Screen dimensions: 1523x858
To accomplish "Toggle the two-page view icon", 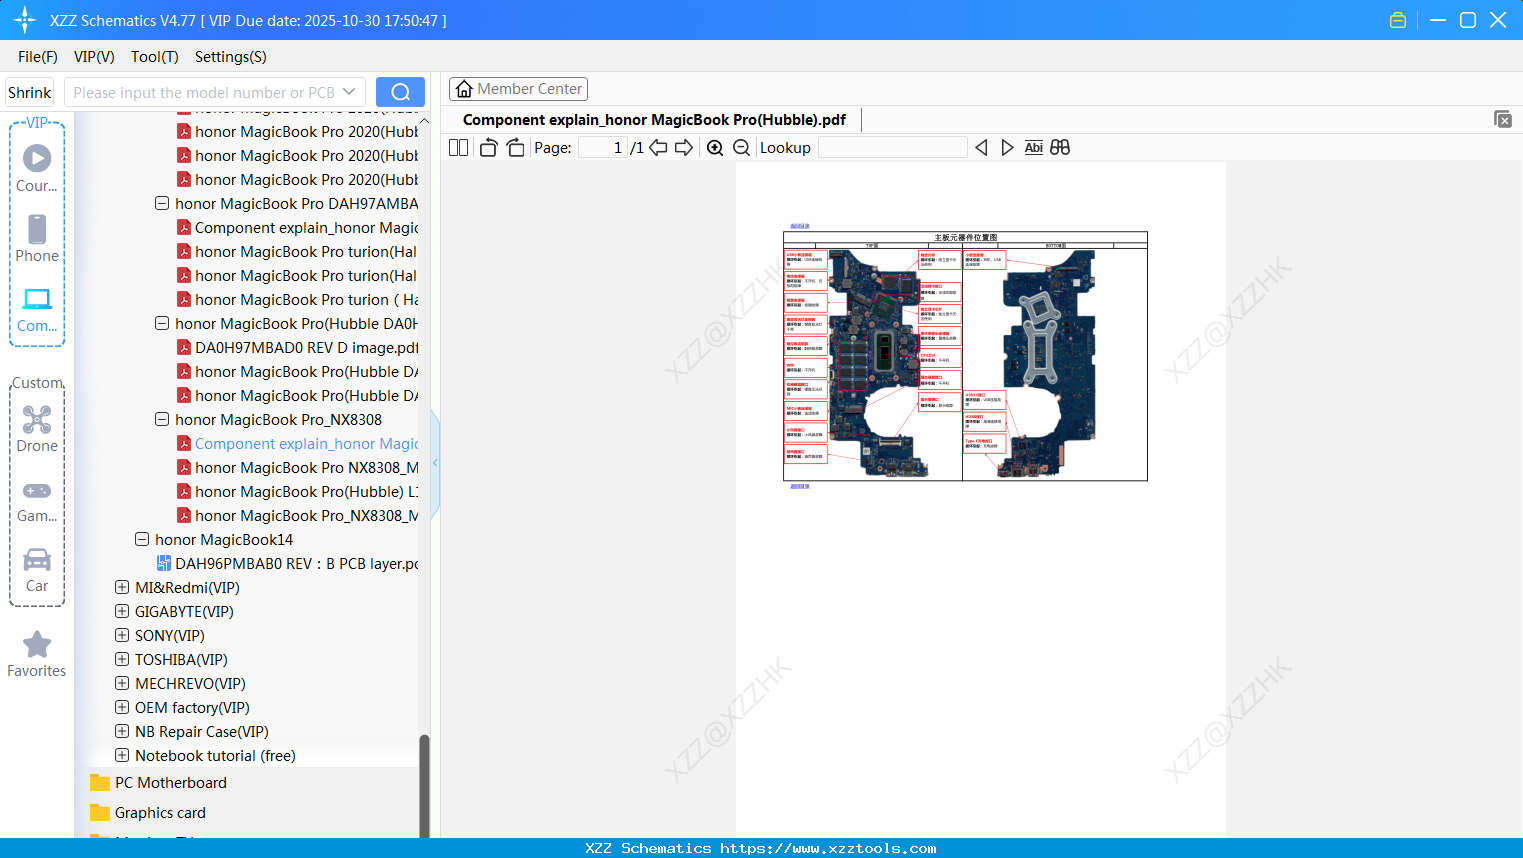I will pos(458,148).
